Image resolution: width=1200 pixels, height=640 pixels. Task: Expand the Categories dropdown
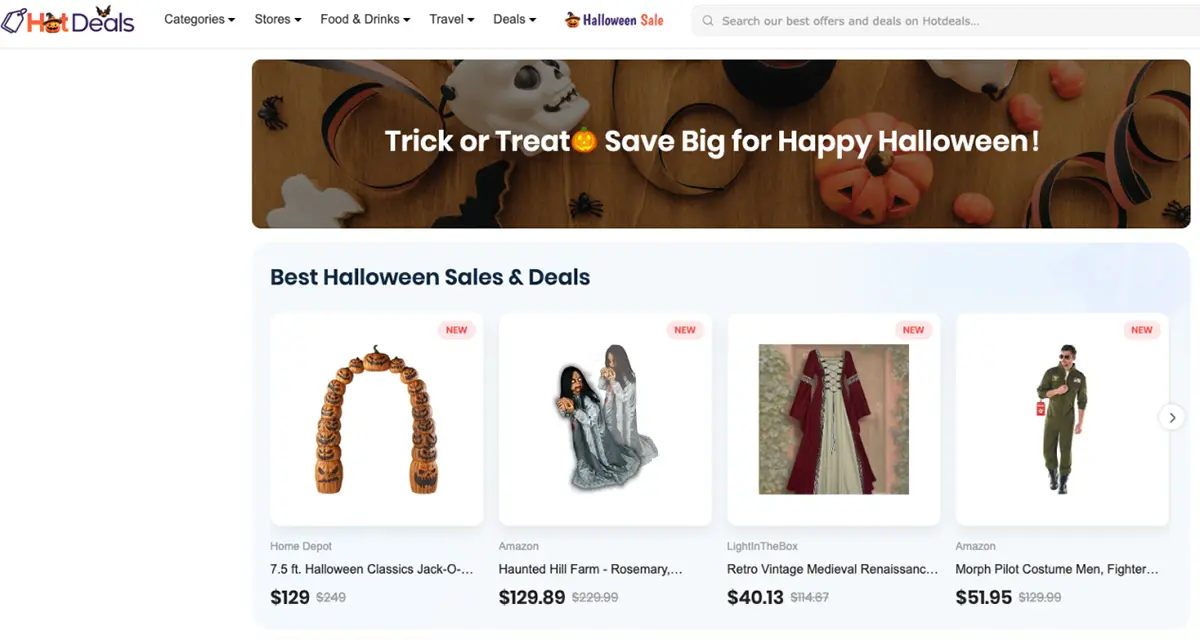pyautogui.click(x=199, y=19)
